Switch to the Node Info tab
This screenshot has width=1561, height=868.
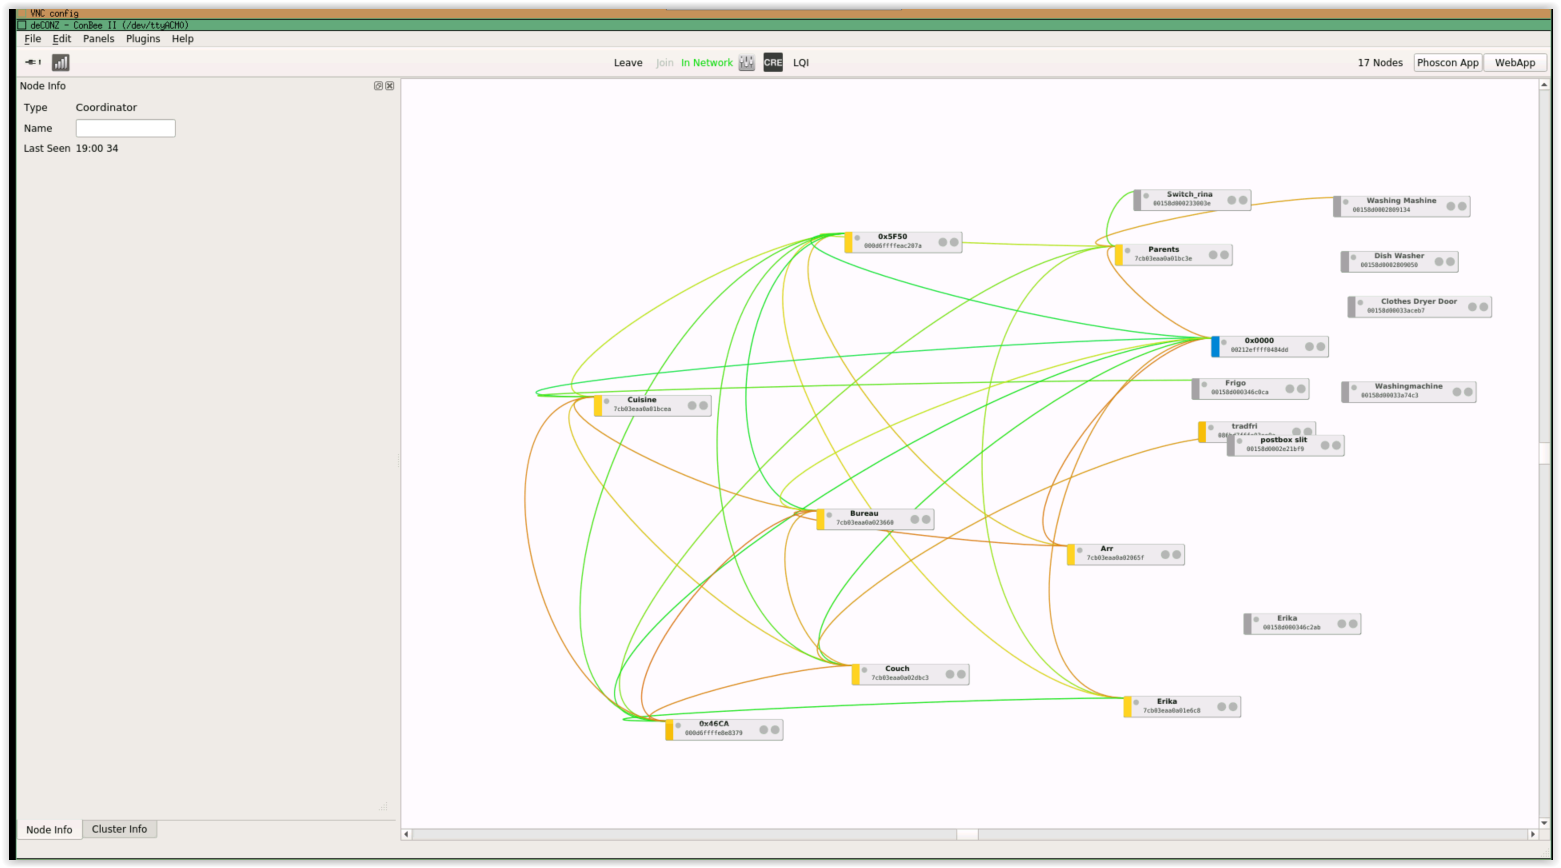click(49, 830)
